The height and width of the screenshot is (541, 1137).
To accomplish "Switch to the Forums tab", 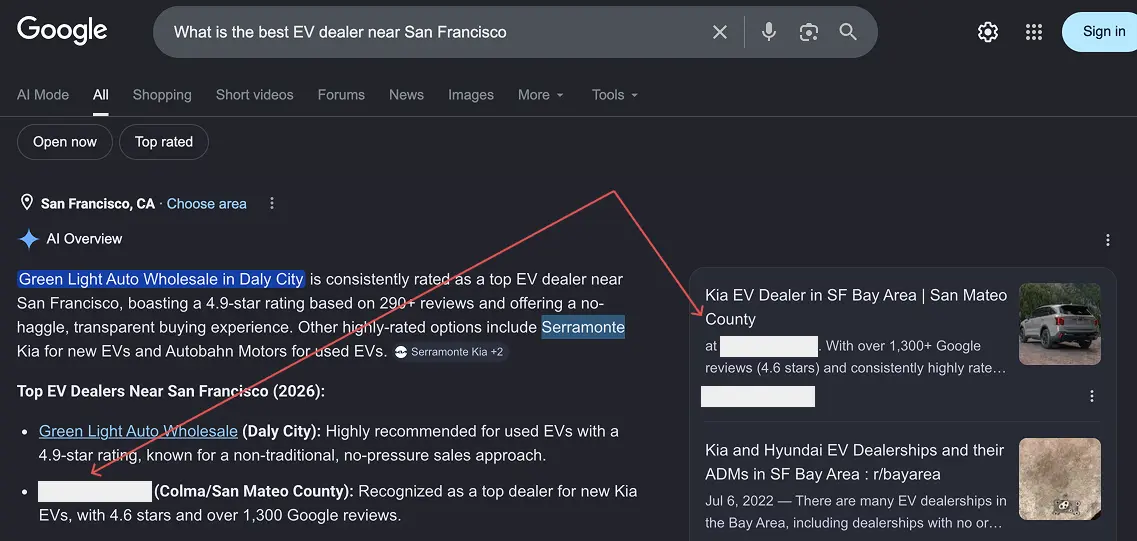I will click(341, 95).
